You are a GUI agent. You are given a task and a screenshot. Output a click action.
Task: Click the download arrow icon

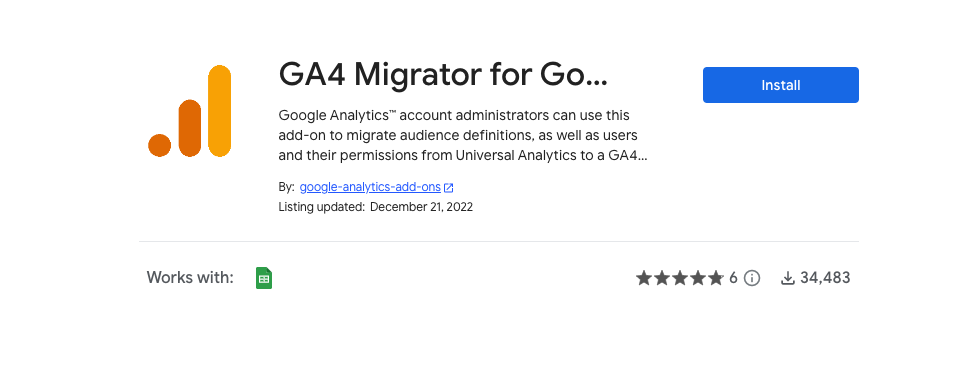point(788,278)
